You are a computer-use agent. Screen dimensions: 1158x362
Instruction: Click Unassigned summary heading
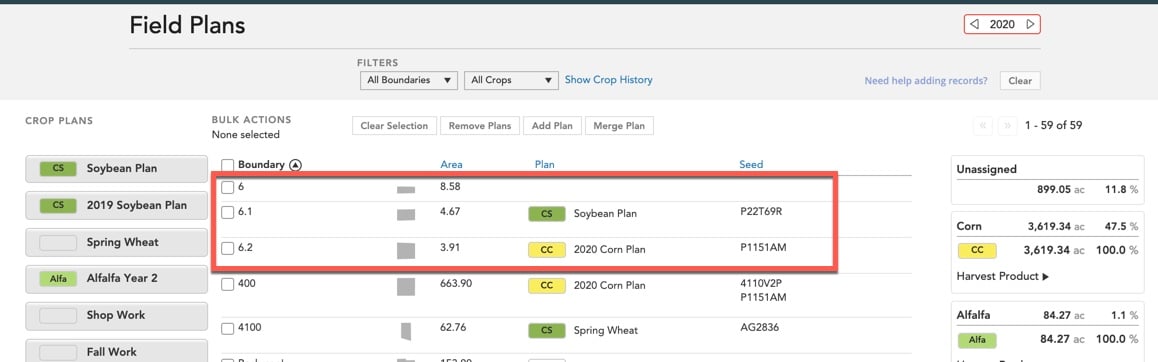tap(987, 169)
